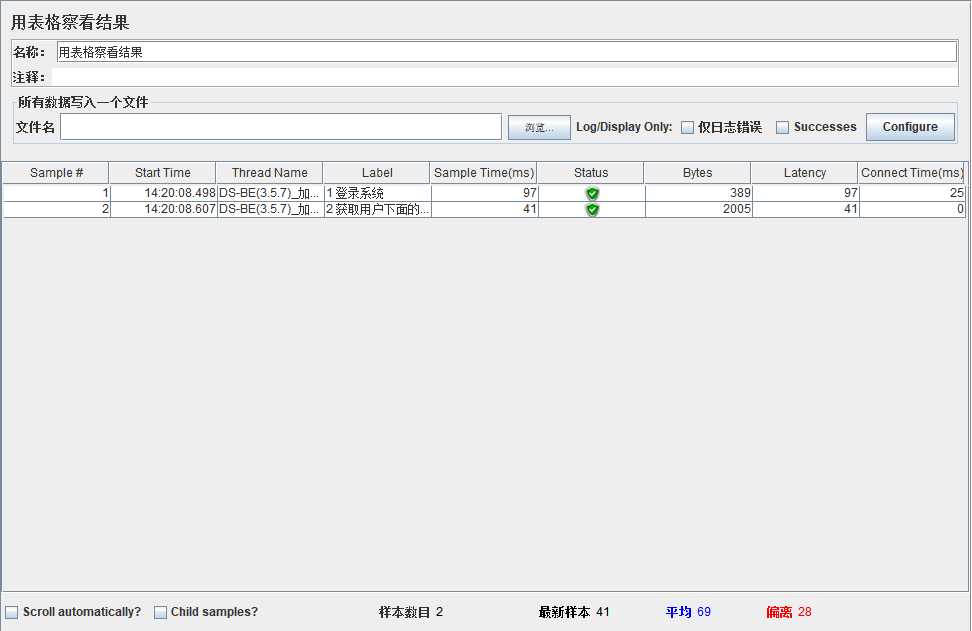Image resolution: width=972 pixels, height=631 pixels.
Task: Click the Latency column header
Action: pos(805,173)
